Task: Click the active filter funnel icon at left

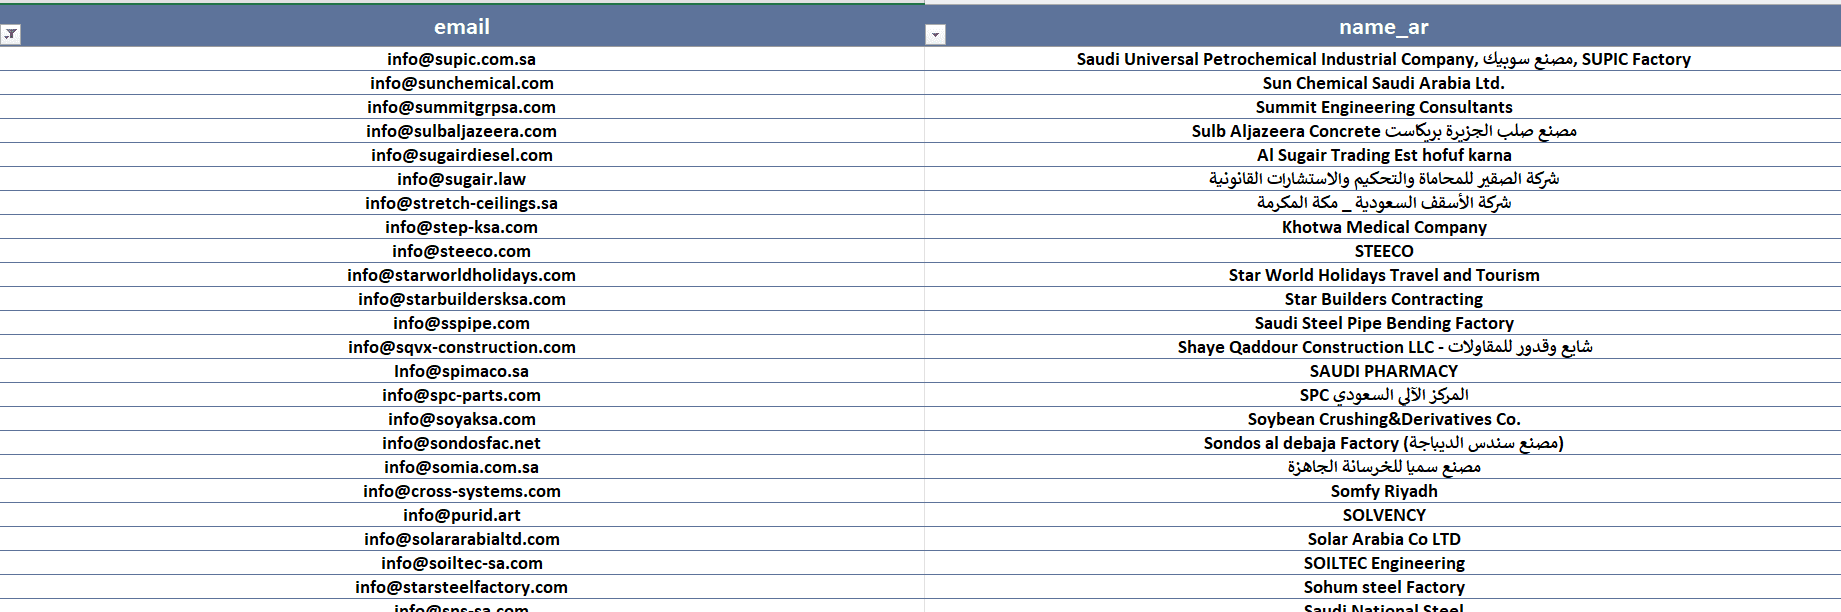Action: tap(10, 35)
